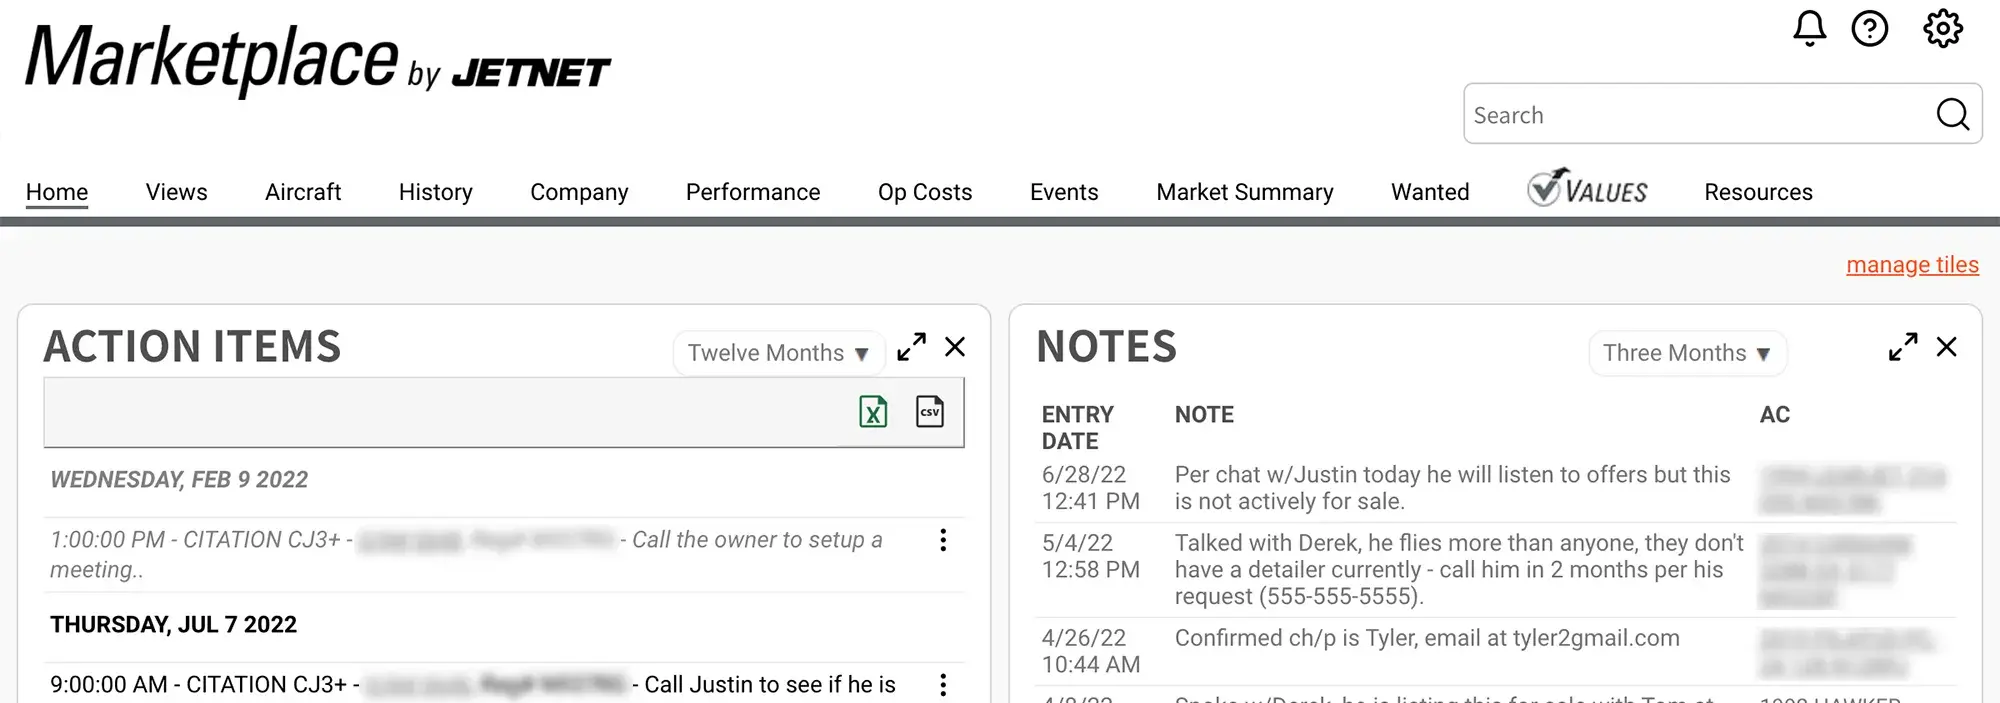Image resolution: width=2000 pixels, height=703 pixels.
Task: Open Market Summary
Action: [x=1245, y=192]
